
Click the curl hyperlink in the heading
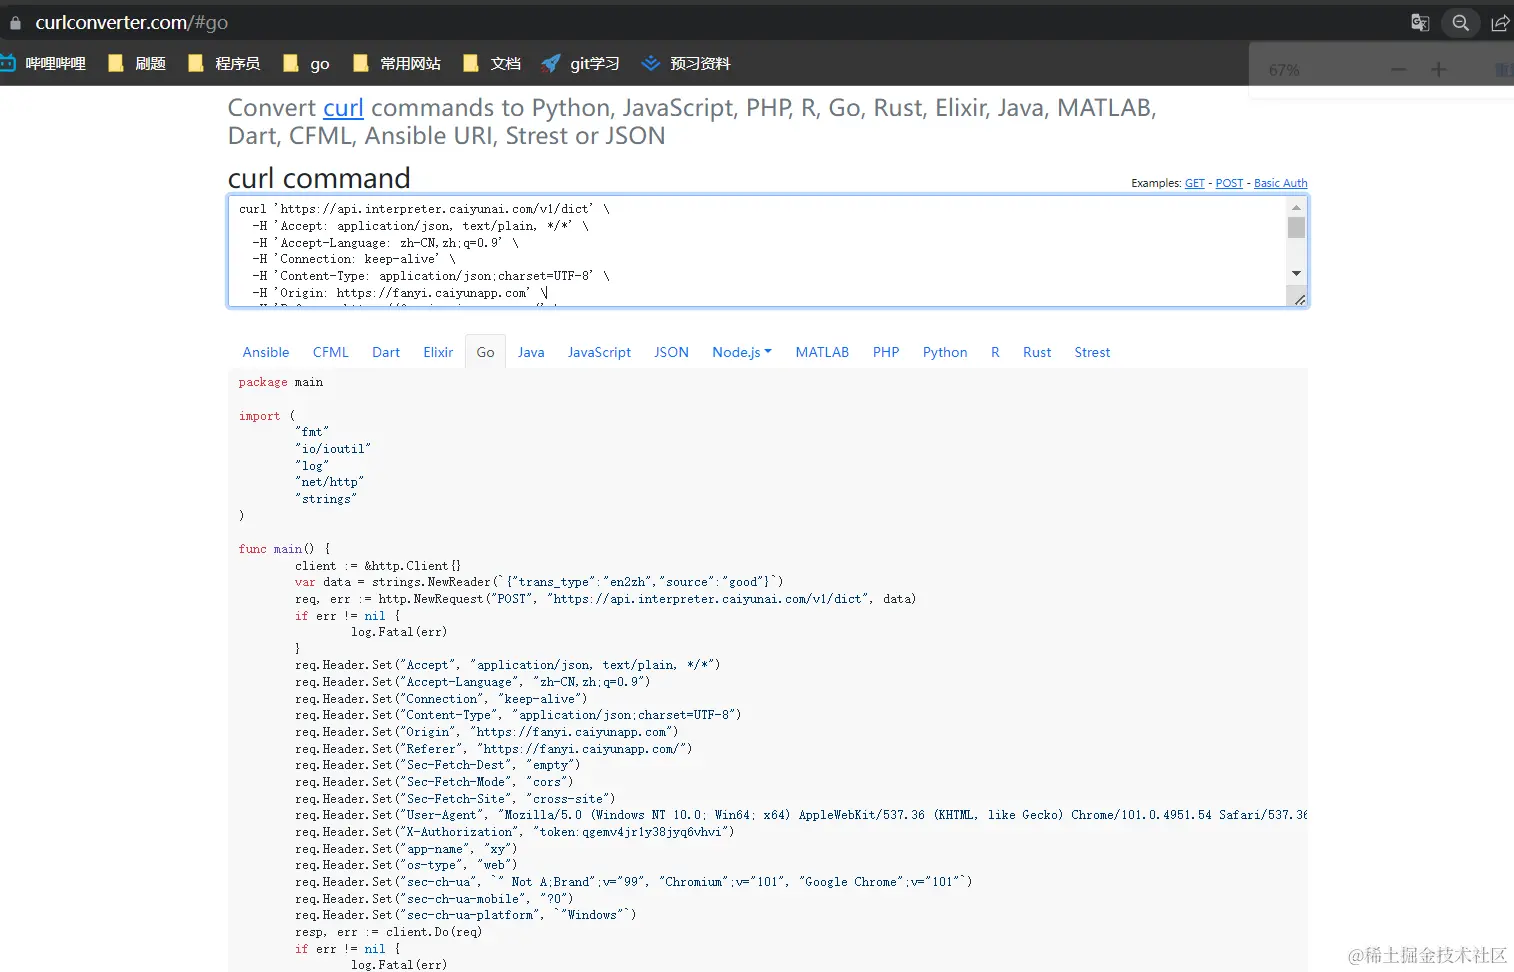tap(343, 107)
